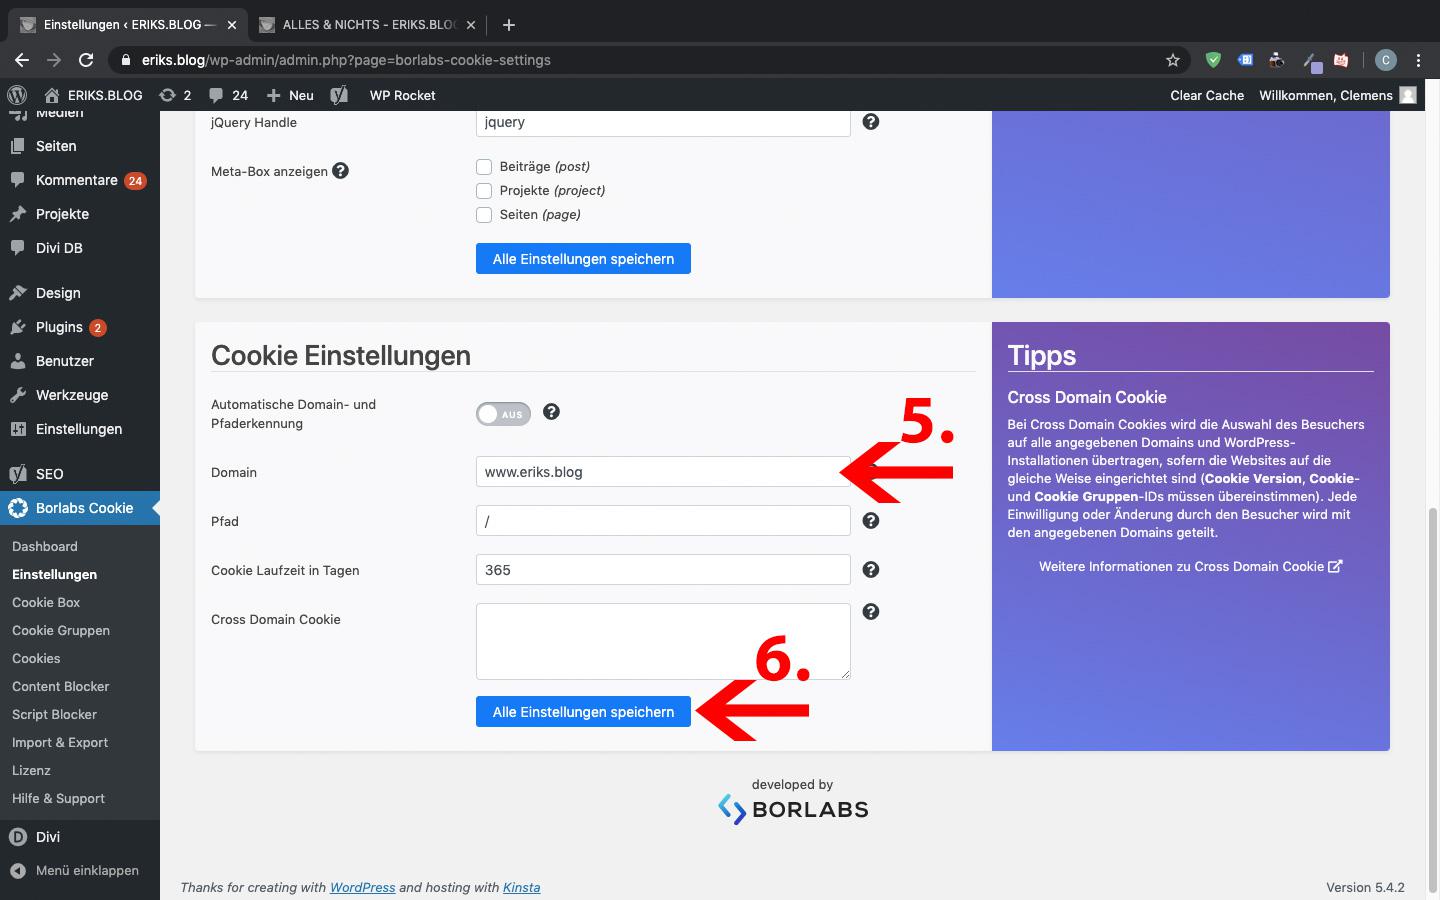
Task: Click the WordPress logo in admin bar
Action: tap(17, 95)
